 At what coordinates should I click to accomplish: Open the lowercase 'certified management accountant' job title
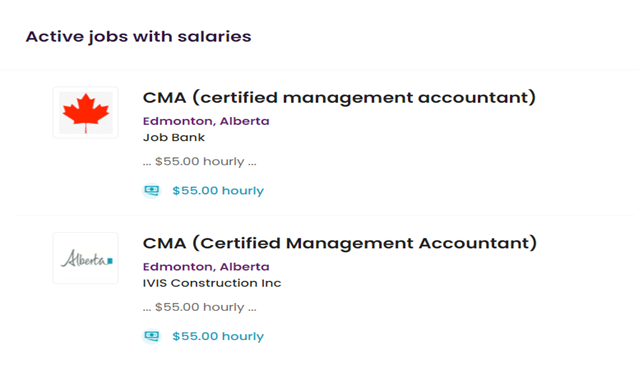coord(339,98)
